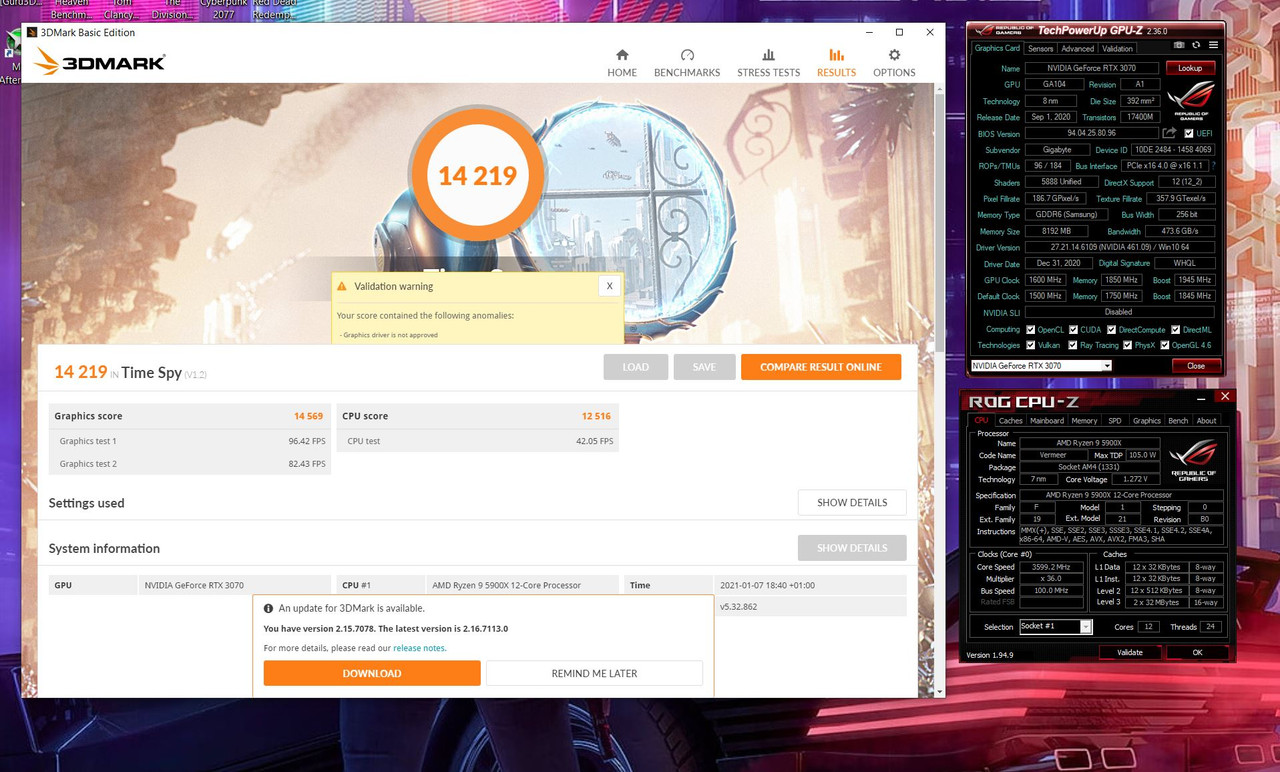Click the Close button in GPU-Z

1196,366
